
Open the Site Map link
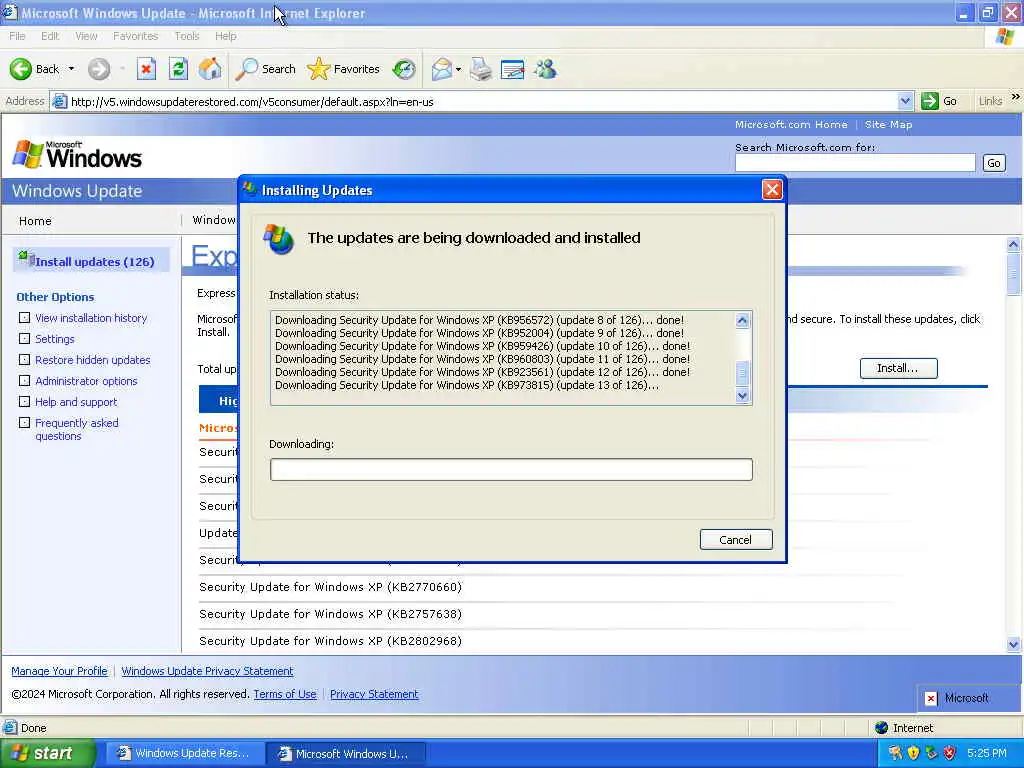pyautogui.click(x=888, y=124)
